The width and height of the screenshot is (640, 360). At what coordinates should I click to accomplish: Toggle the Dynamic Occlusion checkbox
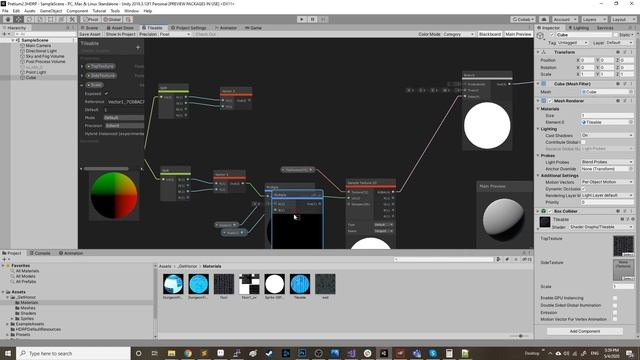(583, 189)
